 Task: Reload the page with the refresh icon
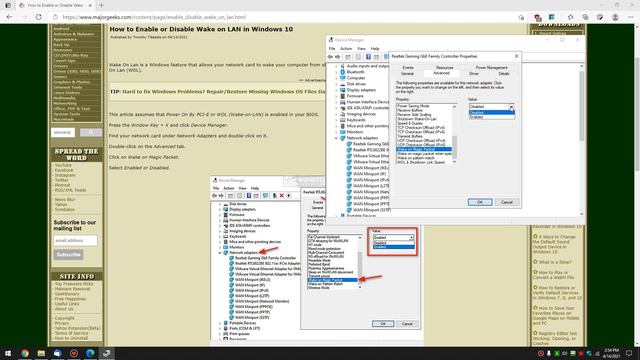coord(39,17)
